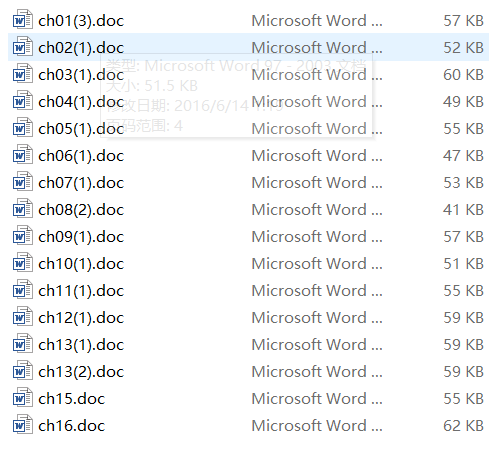Select the file name ch13(2).doc

click(81, 372)
